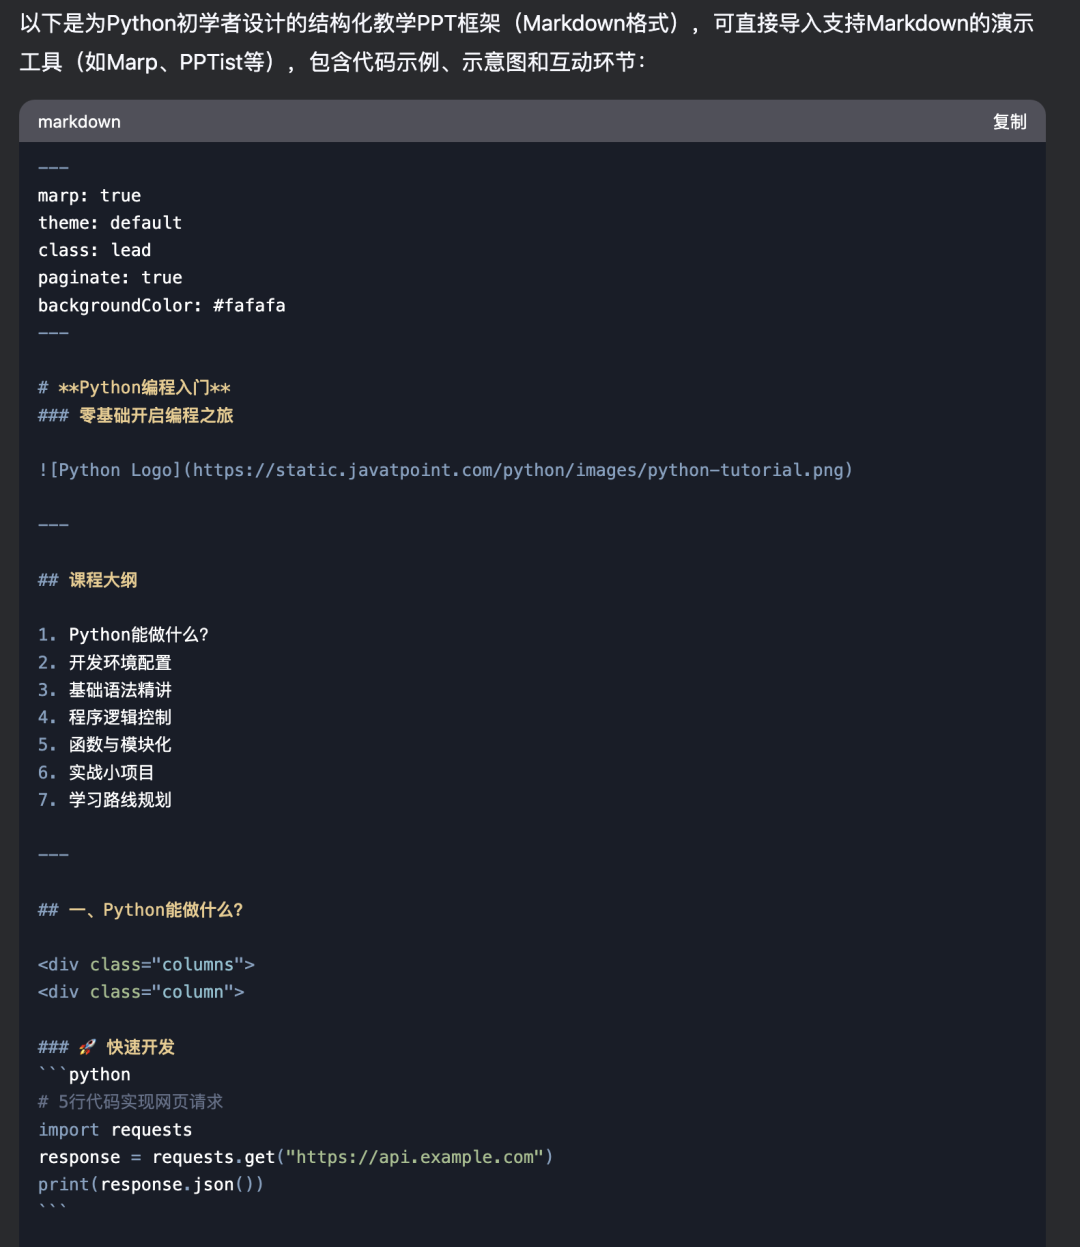This screenshot has width=1080, height=1247.
Task: Select the line 'class: lead'
Action: point(95,250)
